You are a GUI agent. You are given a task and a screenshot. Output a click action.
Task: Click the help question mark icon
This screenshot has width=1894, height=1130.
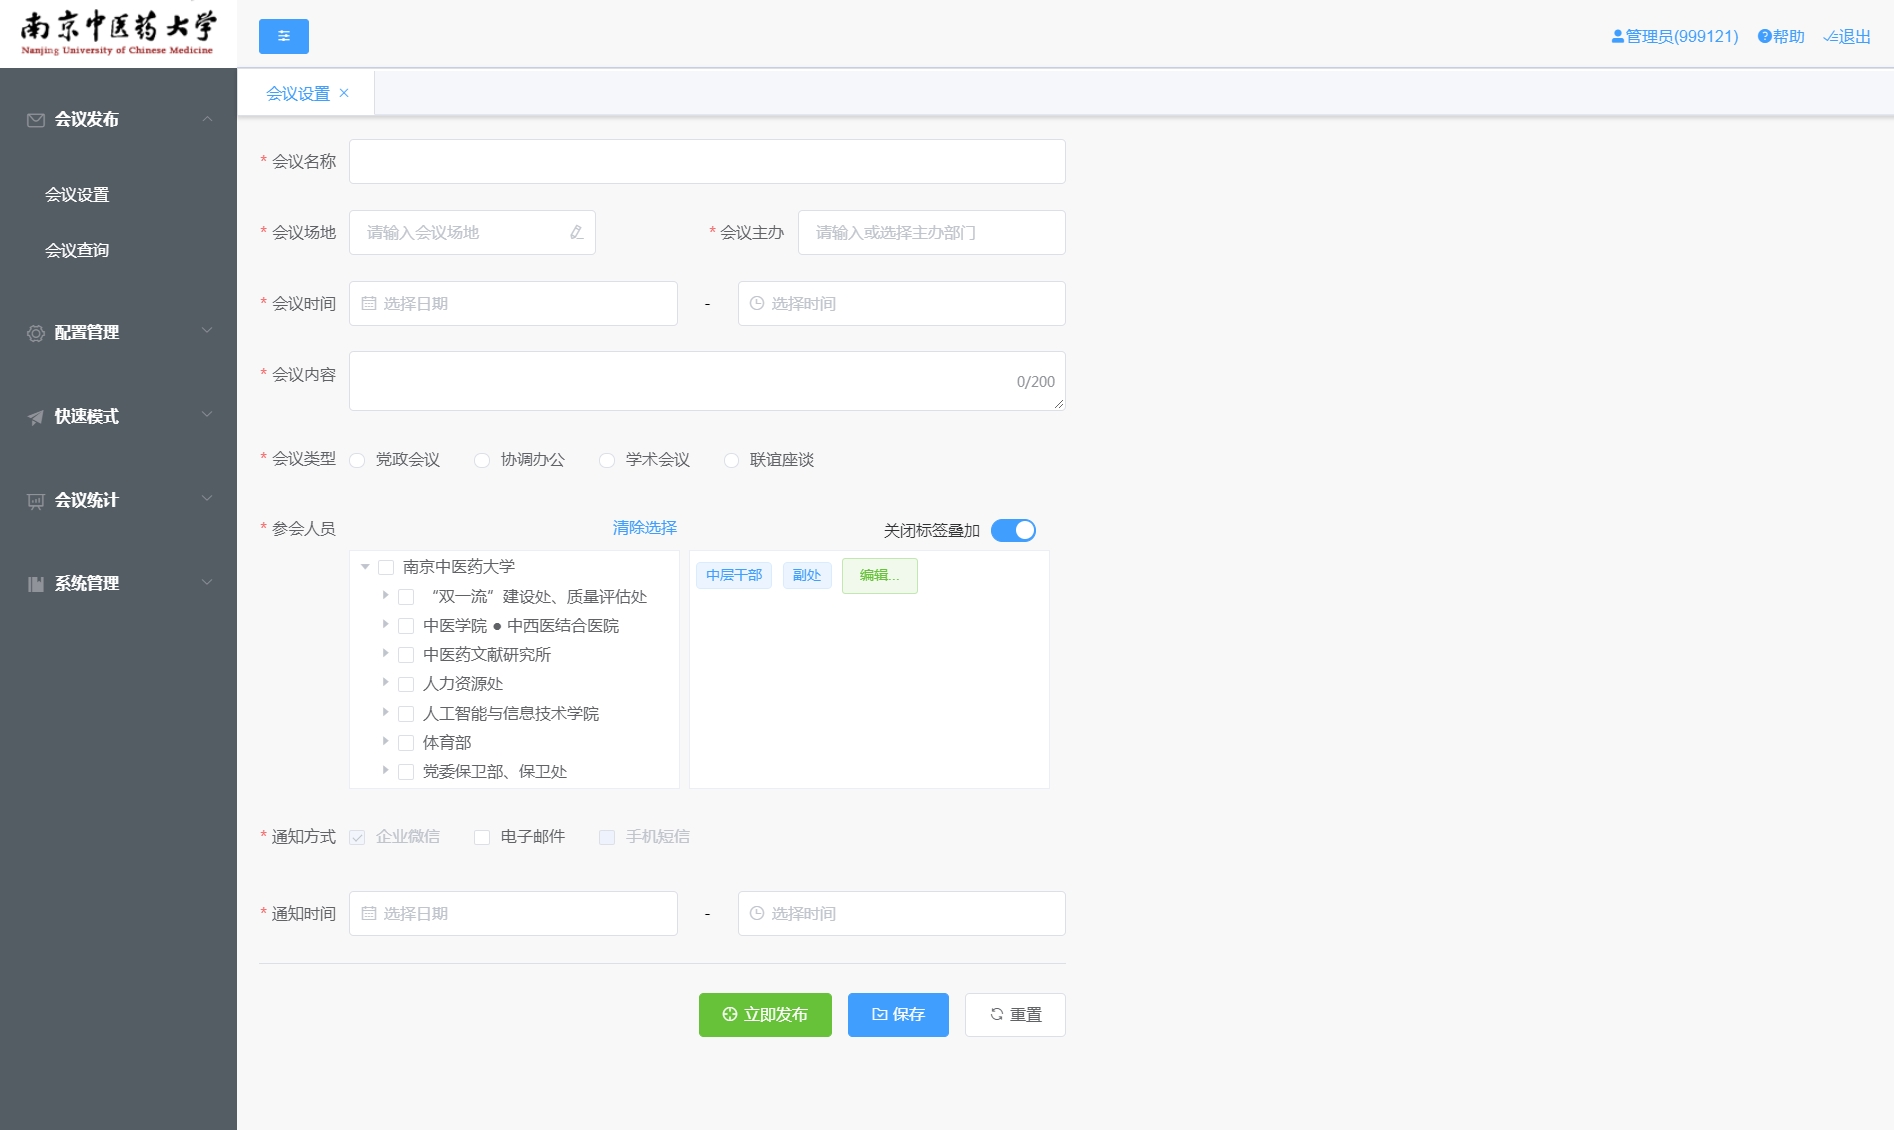click(x=1764, y=37)
